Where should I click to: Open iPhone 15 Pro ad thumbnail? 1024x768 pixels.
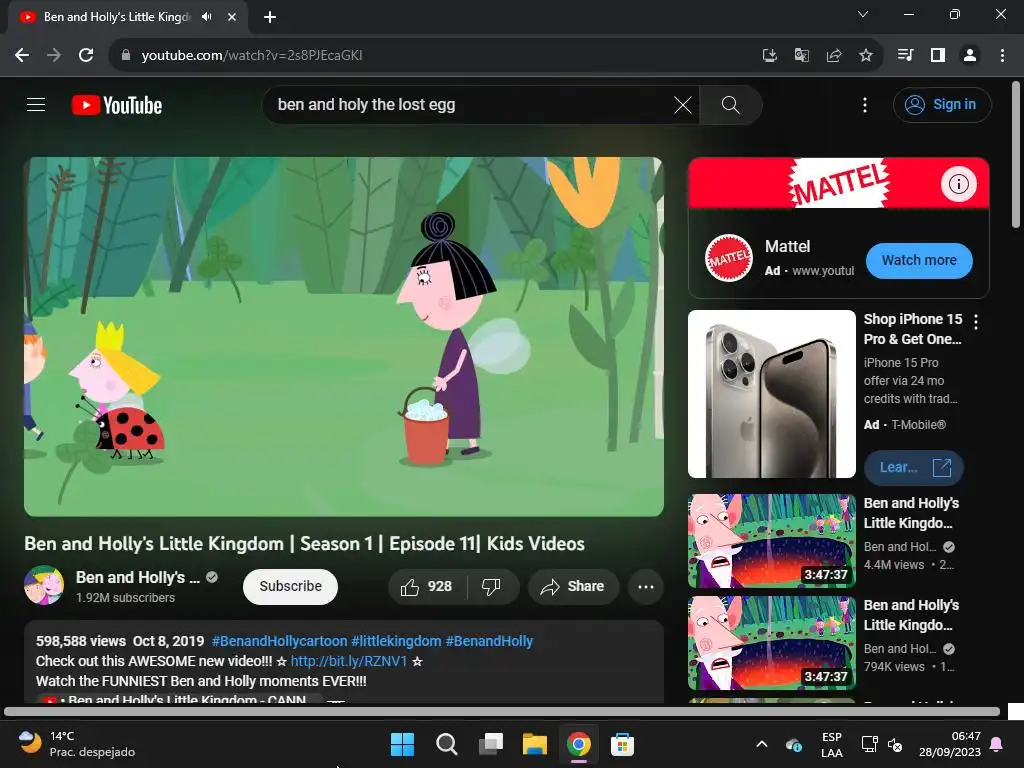pos(771,394)
